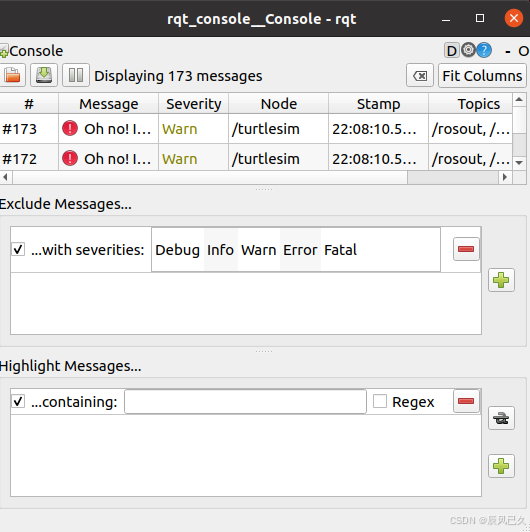Click the horizontal scrollbar right arrow
Image resolution: width=530 pixels, height=532 pixels.
[505, 177]
